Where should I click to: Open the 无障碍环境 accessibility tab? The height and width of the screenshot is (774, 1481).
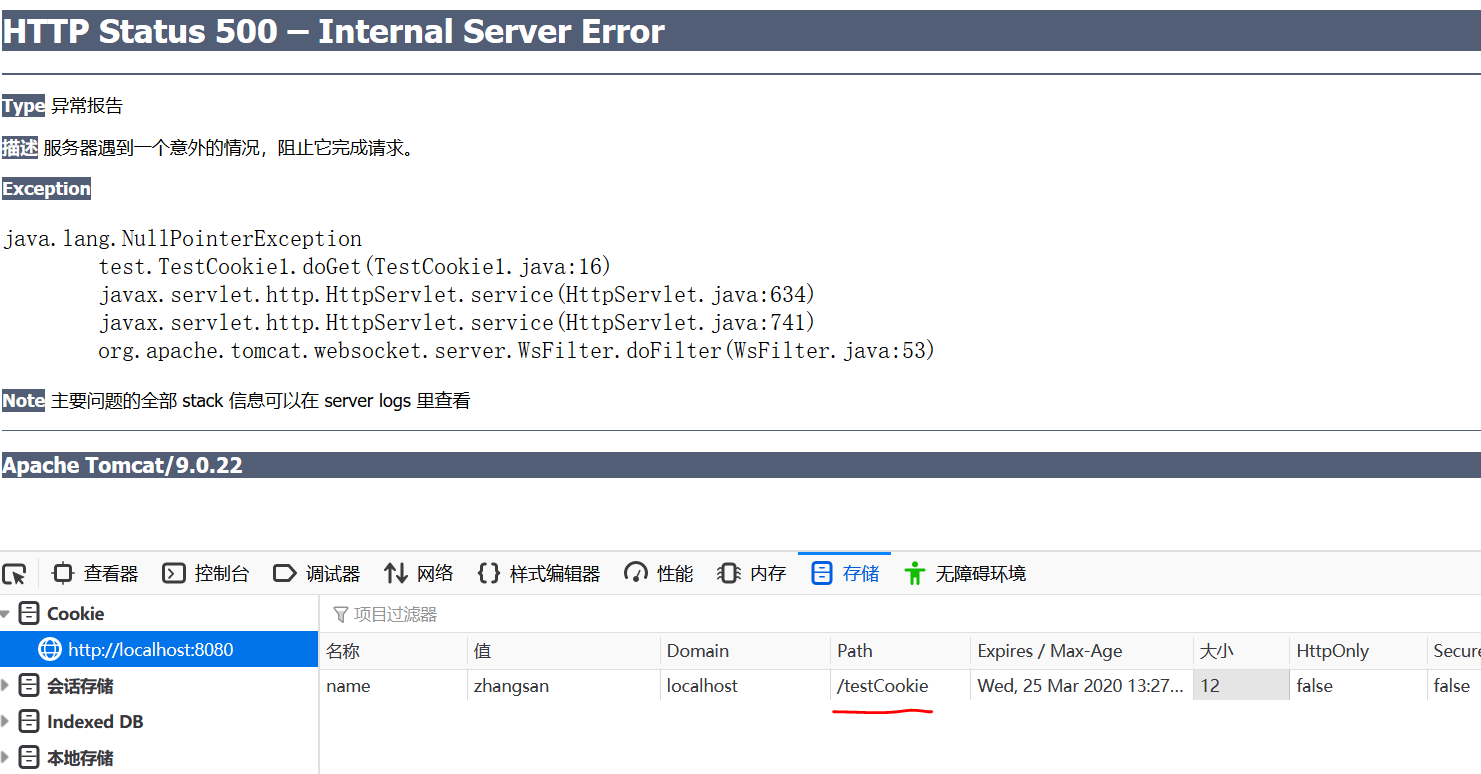point(965,574)
